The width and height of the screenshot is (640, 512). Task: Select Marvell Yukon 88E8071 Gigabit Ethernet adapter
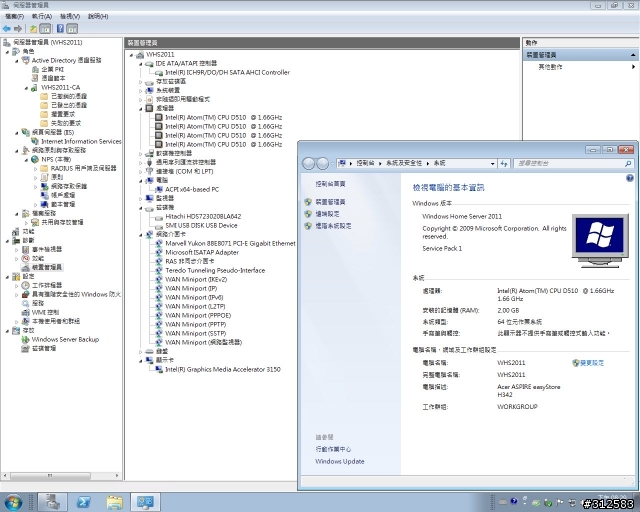coord(230,243)
